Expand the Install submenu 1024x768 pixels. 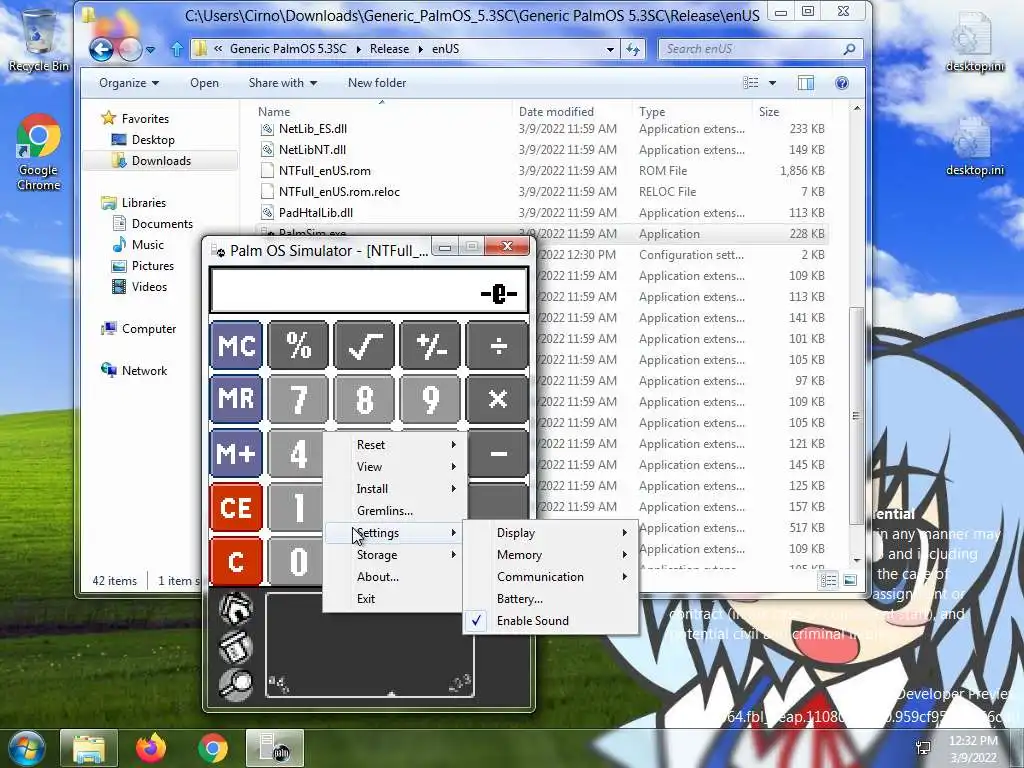point(394,489)
